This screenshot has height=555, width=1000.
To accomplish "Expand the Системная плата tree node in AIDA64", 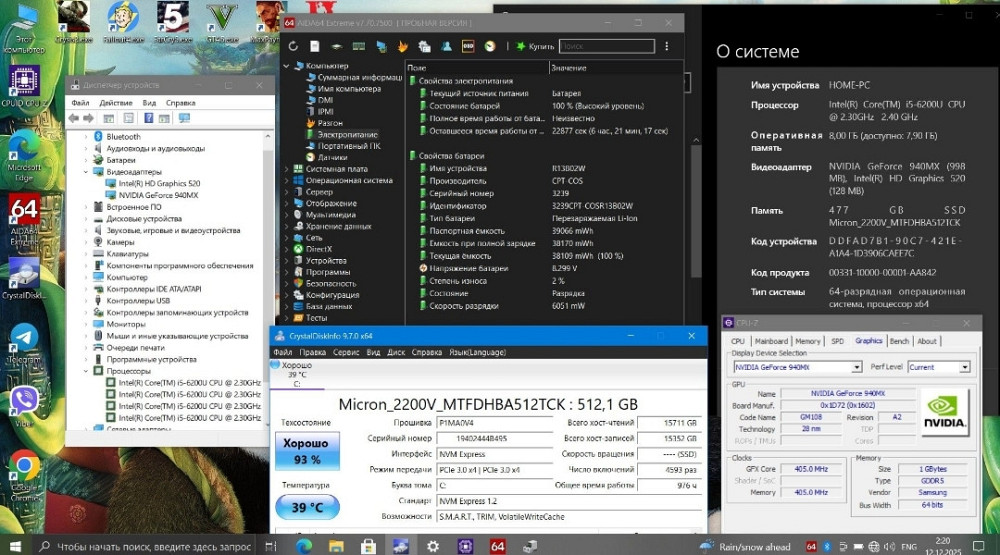I will 287,169.
